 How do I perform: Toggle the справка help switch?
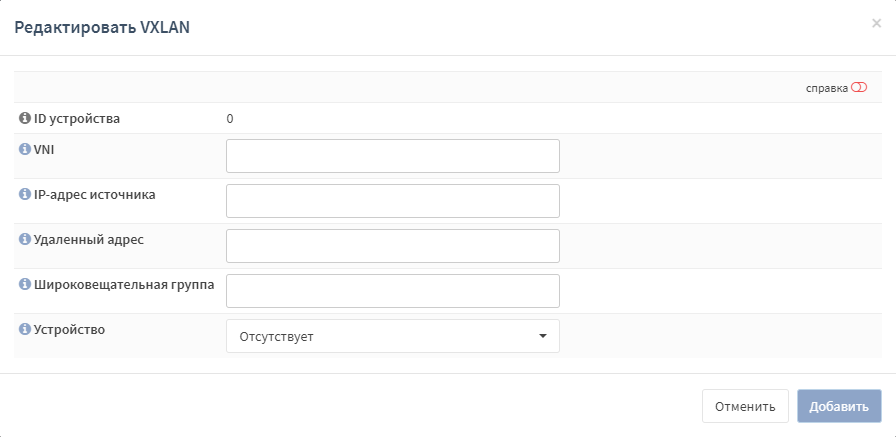point(859,87)
